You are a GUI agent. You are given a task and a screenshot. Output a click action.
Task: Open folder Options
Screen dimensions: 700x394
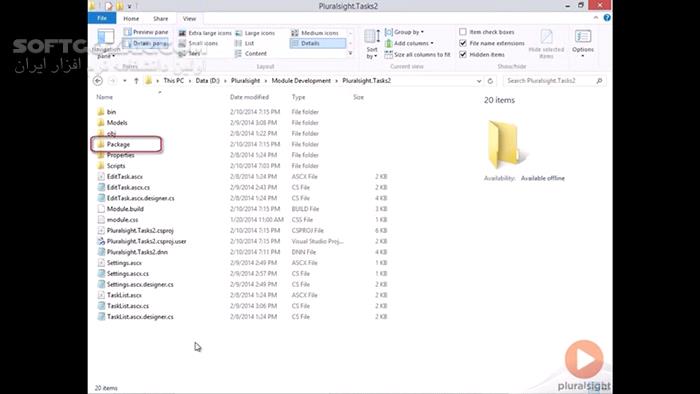(583, 44)
